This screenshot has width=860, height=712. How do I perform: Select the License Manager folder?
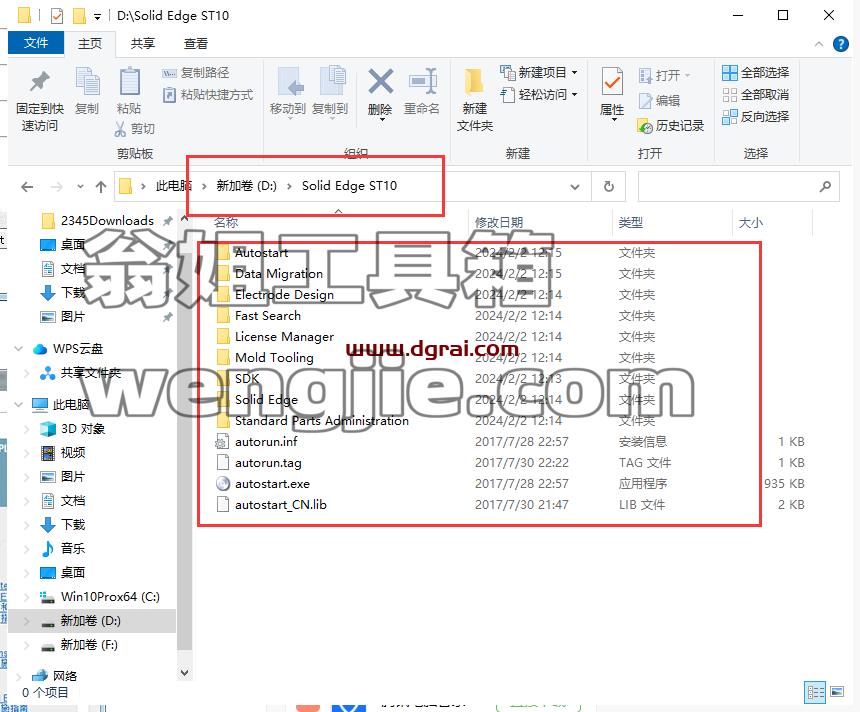284,337
